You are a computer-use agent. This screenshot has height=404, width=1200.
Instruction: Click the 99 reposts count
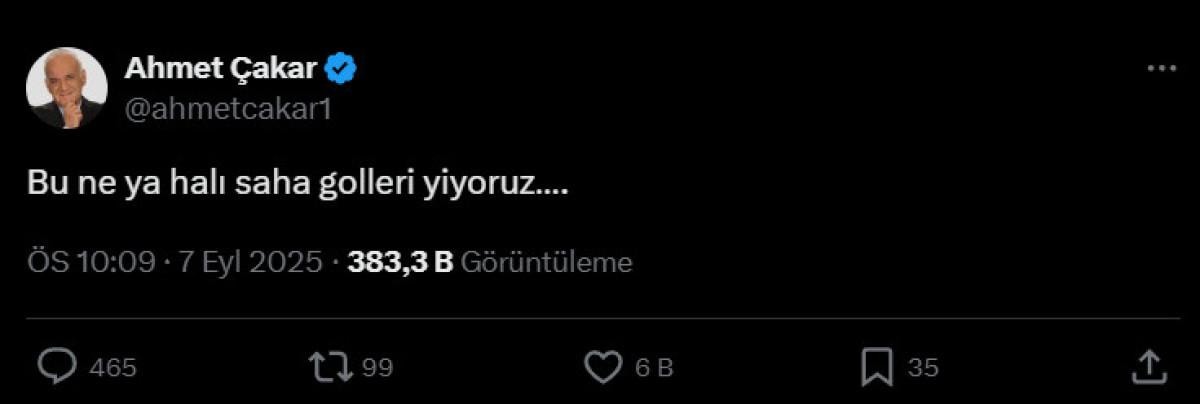[x=377, y=369]
